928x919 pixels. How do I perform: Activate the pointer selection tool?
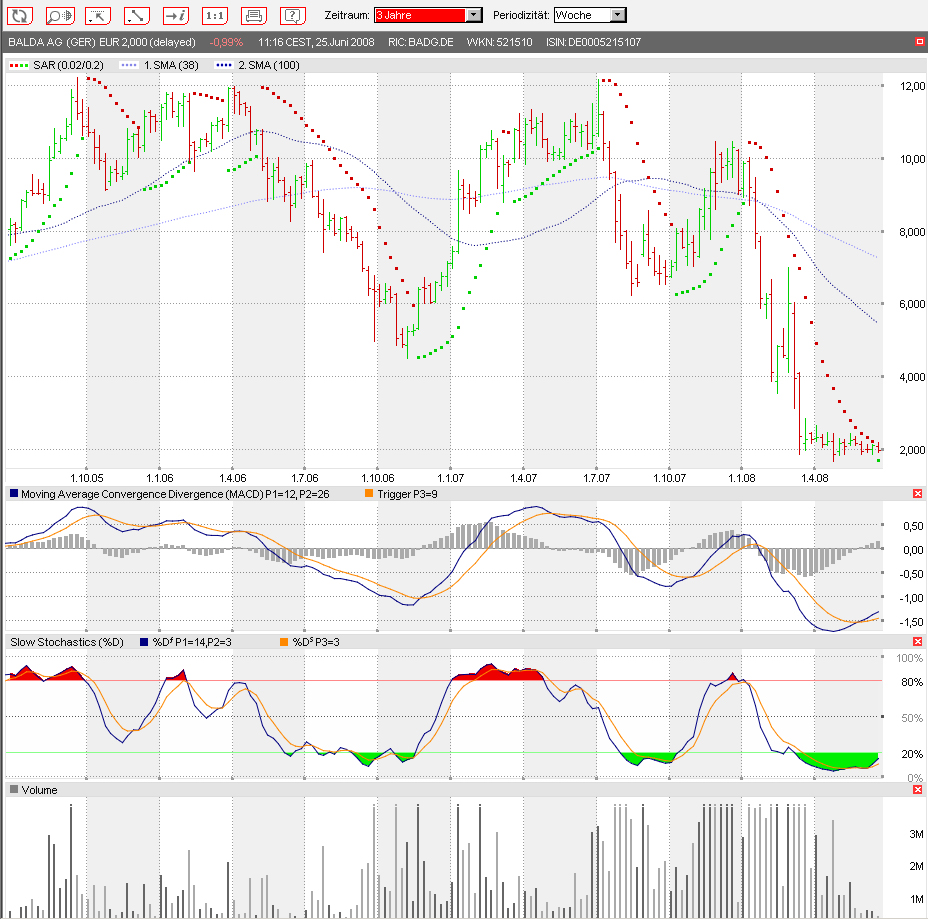98,15
